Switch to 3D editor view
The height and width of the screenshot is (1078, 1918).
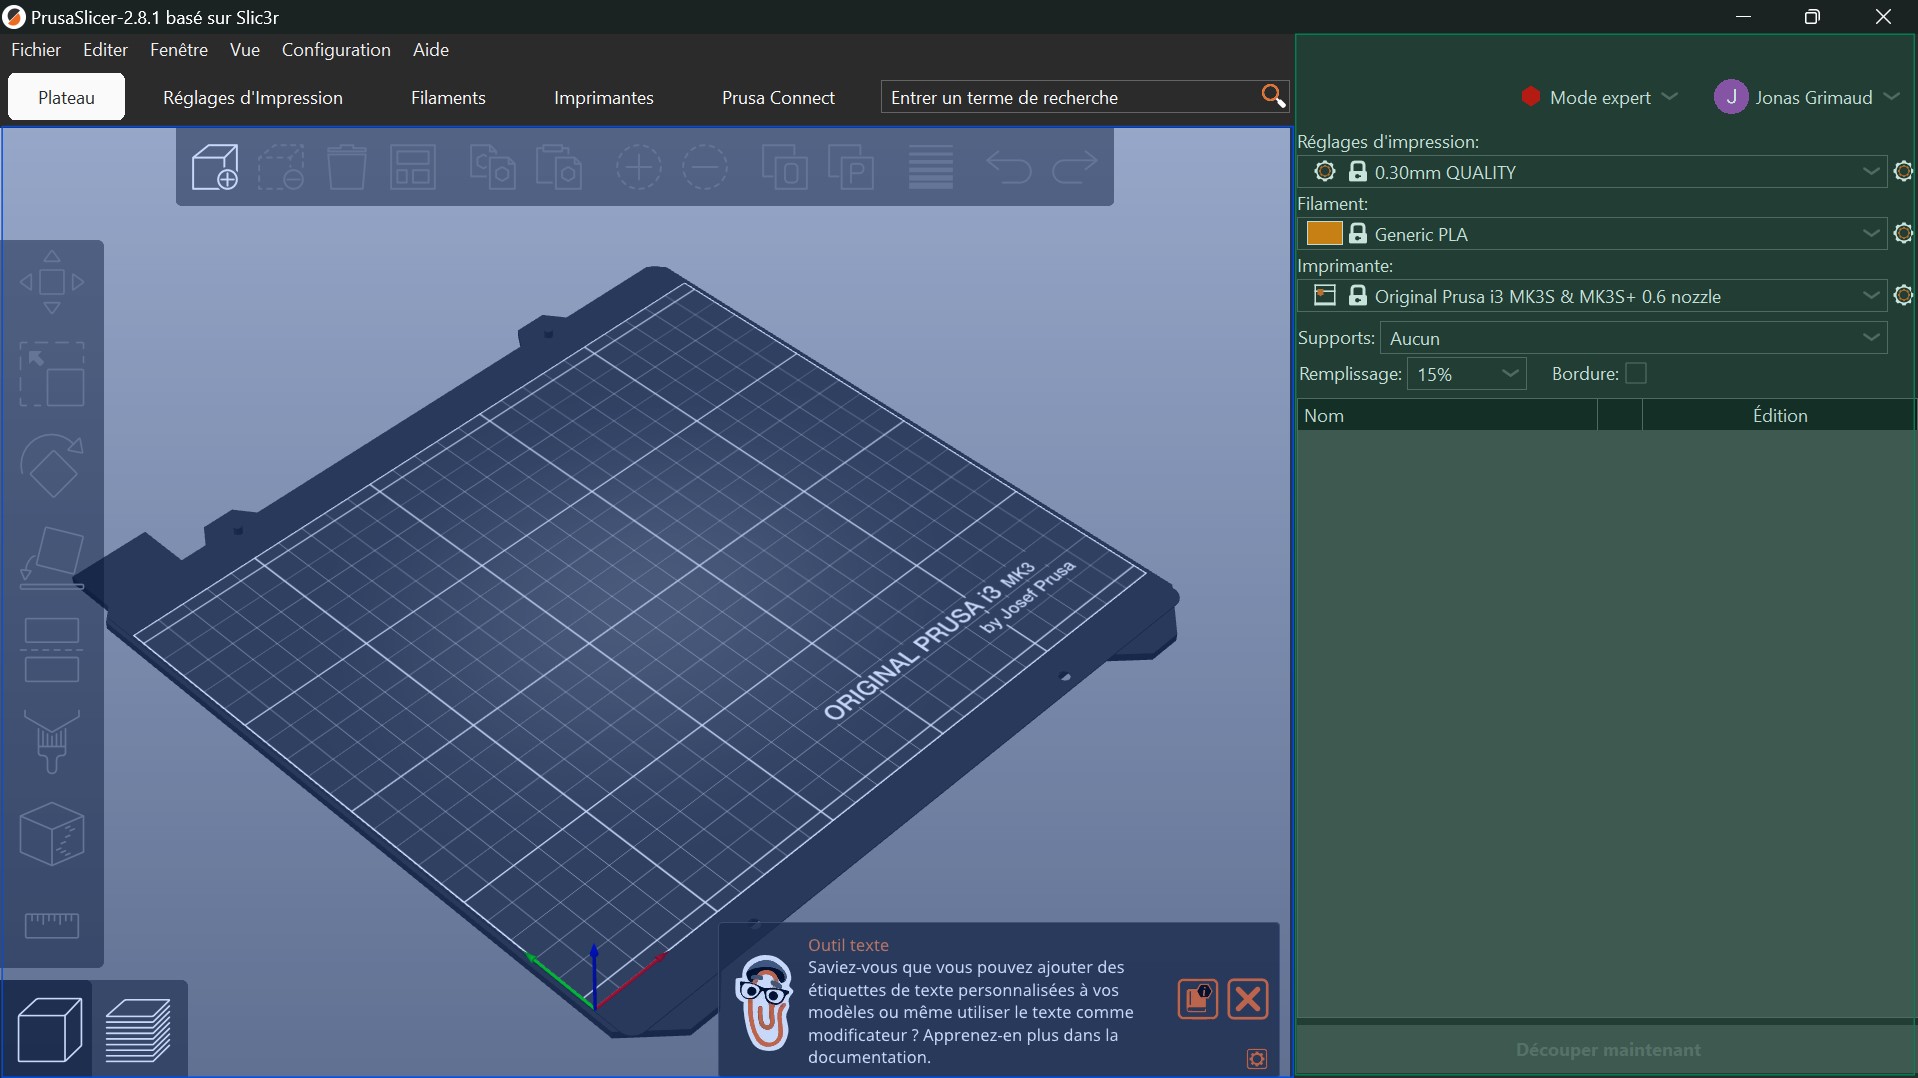[48, 1029]
